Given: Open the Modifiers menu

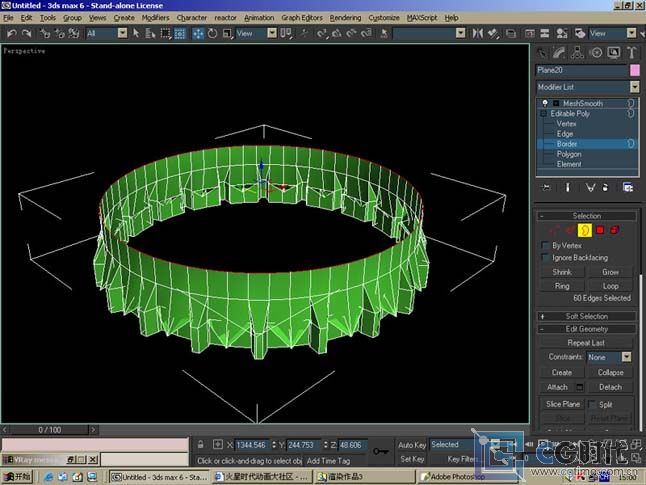Looking at the screenshot, I should (x=155, y=18).
